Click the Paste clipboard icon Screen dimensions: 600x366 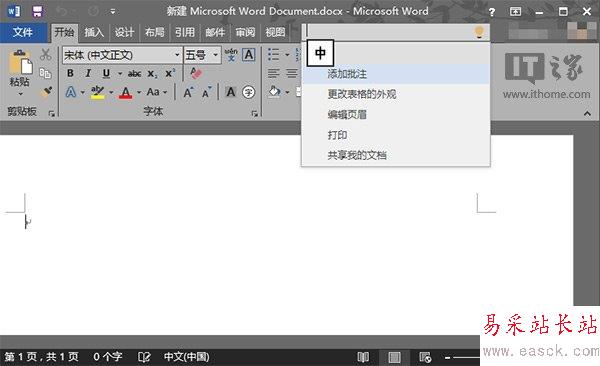click(20, 62)
